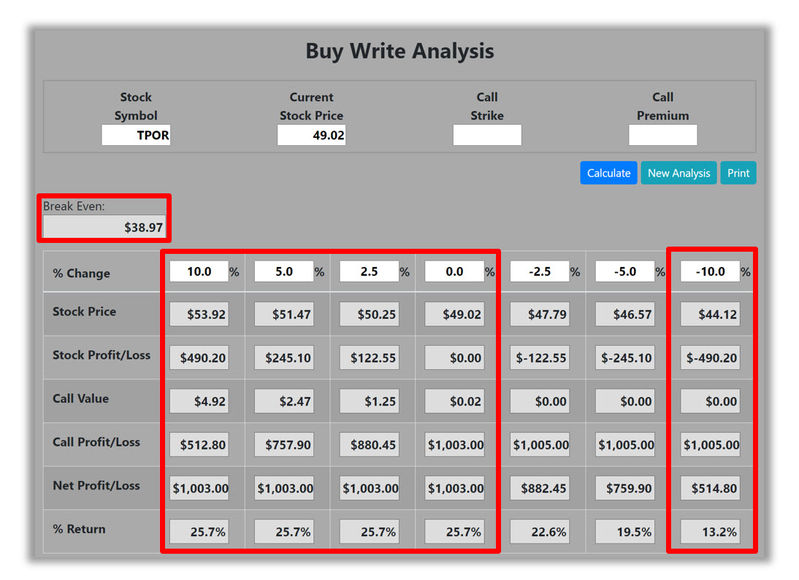Viewport: 799px width, 580px height.
Task: Edit the 5.0 percent change field
Action: click(284, 271)
